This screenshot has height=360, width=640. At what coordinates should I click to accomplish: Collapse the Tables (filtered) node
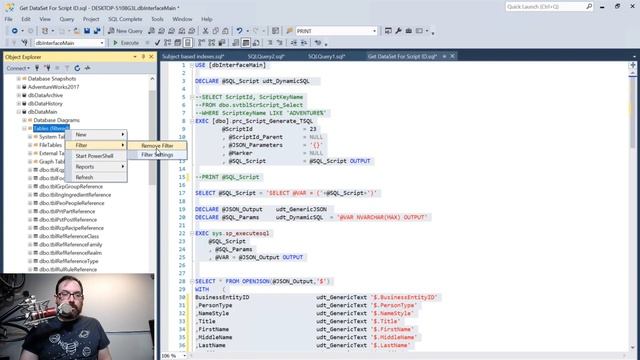[x=24, y=129]
